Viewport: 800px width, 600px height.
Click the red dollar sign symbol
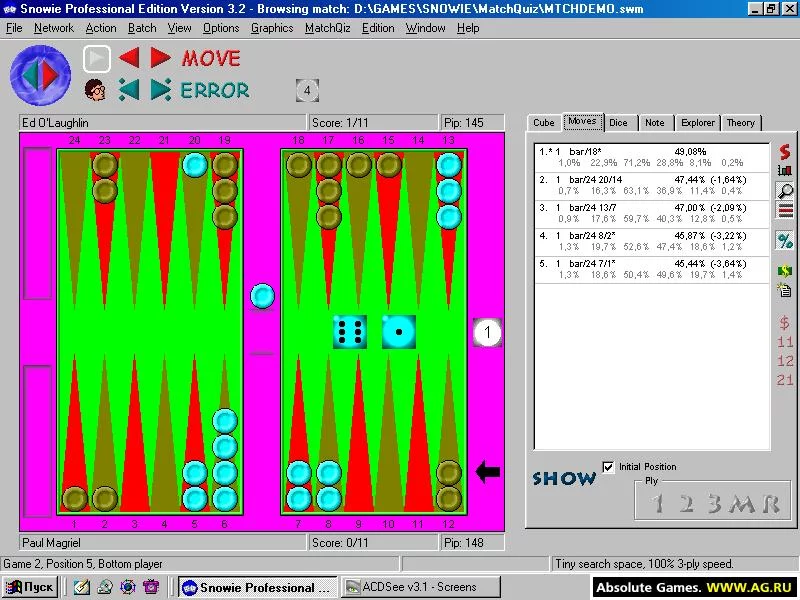(785, 322)
